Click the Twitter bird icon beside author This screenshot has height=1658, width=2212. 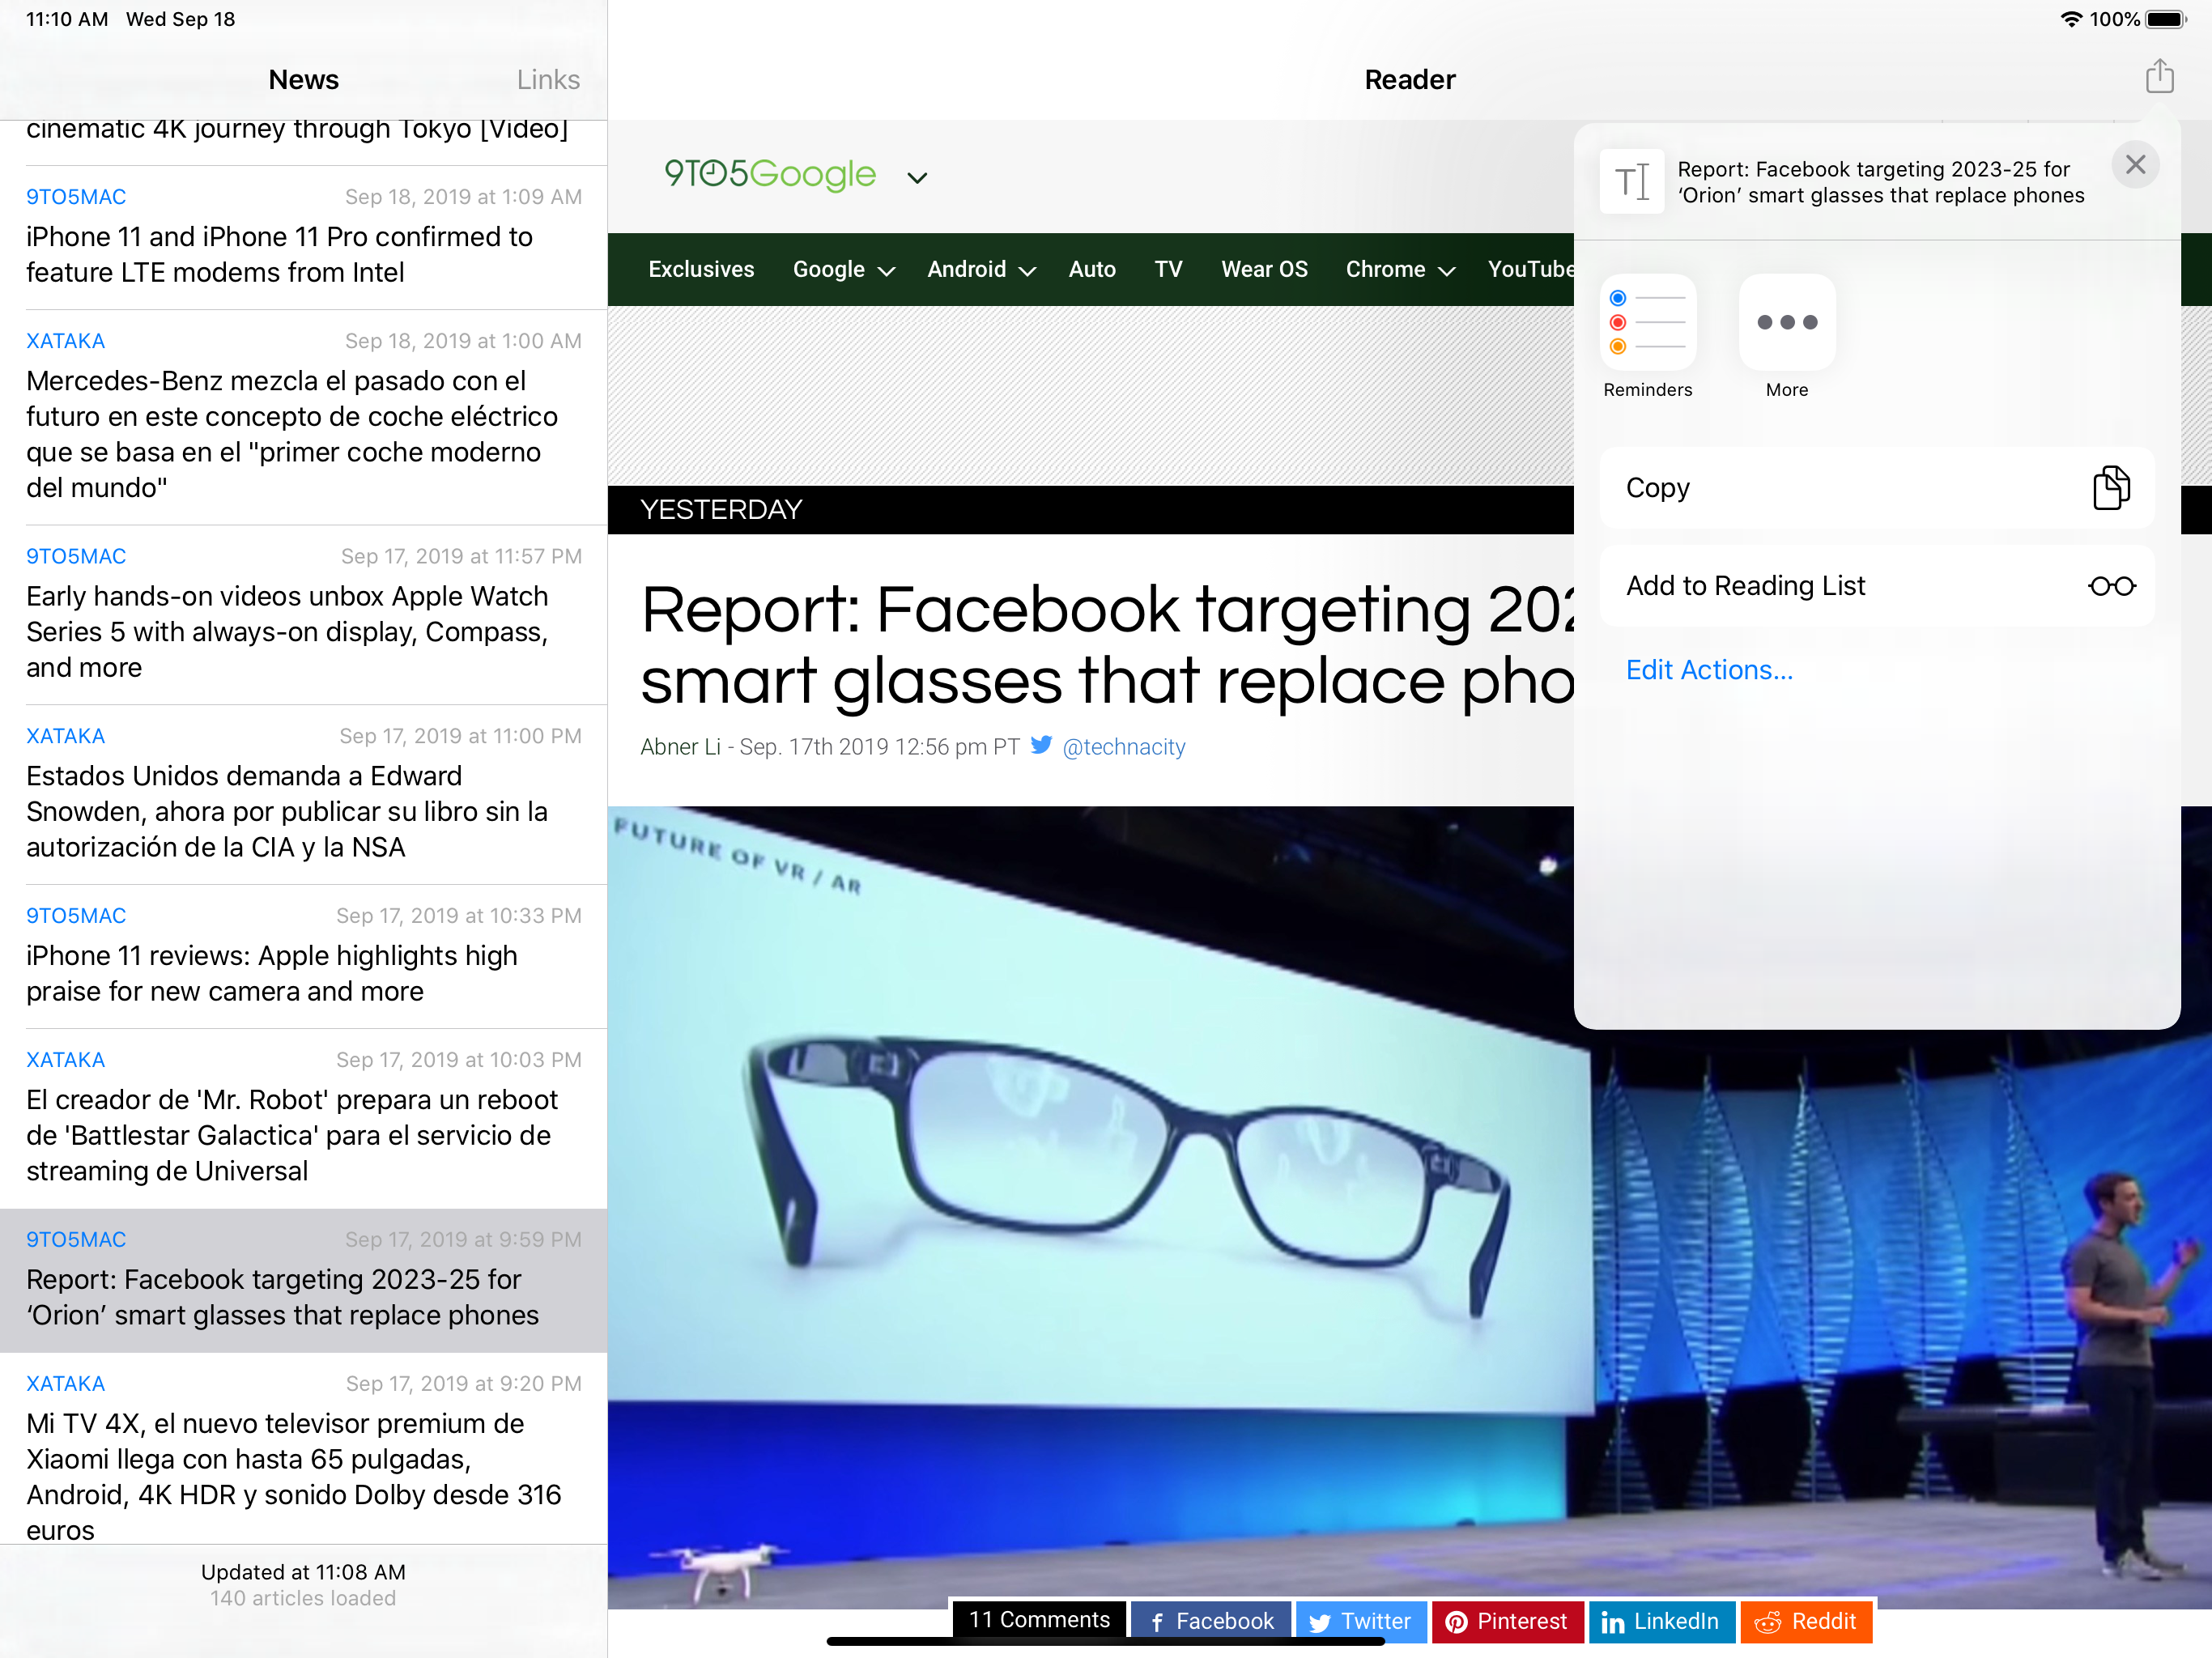[x=1040, y=745]
